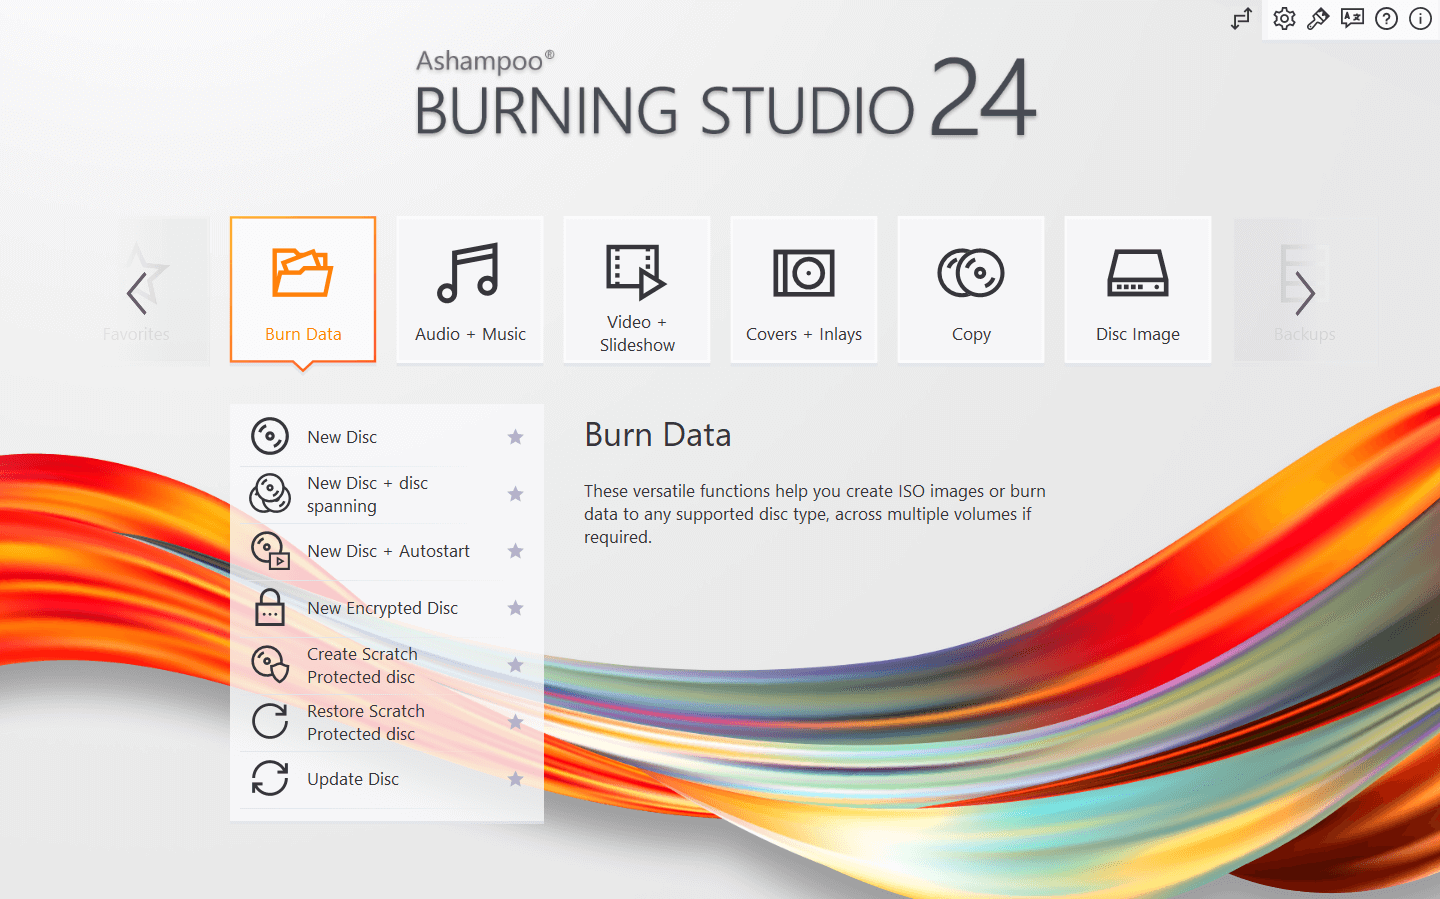Start Create Scratch Protected disc
This screenshot has height=899, width=1440.
[x=362, y=665]
